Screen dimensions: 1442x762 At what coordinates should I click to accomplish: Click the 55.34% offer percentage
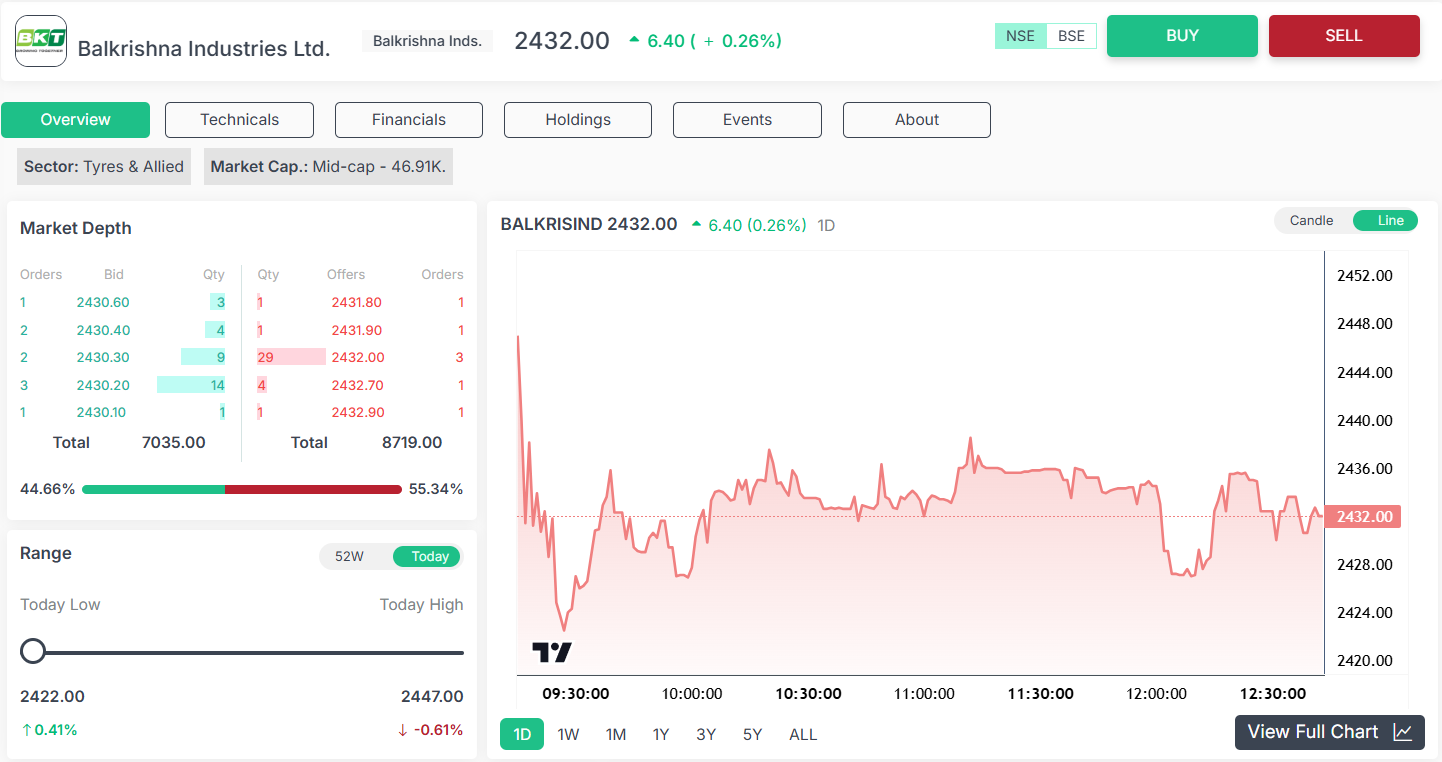pos(436,489)
